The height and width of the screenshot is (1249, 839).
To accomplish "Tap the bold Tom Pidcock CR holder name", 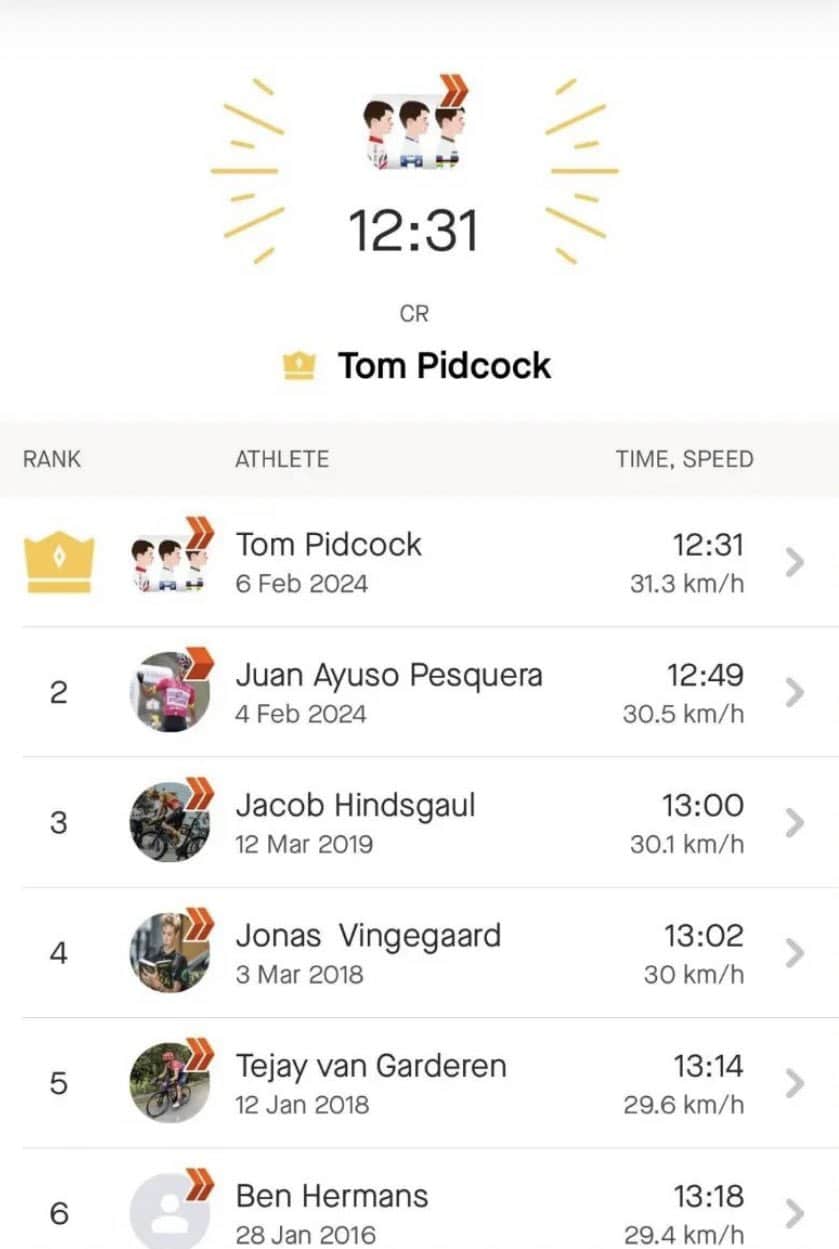I will pos(444,366).
